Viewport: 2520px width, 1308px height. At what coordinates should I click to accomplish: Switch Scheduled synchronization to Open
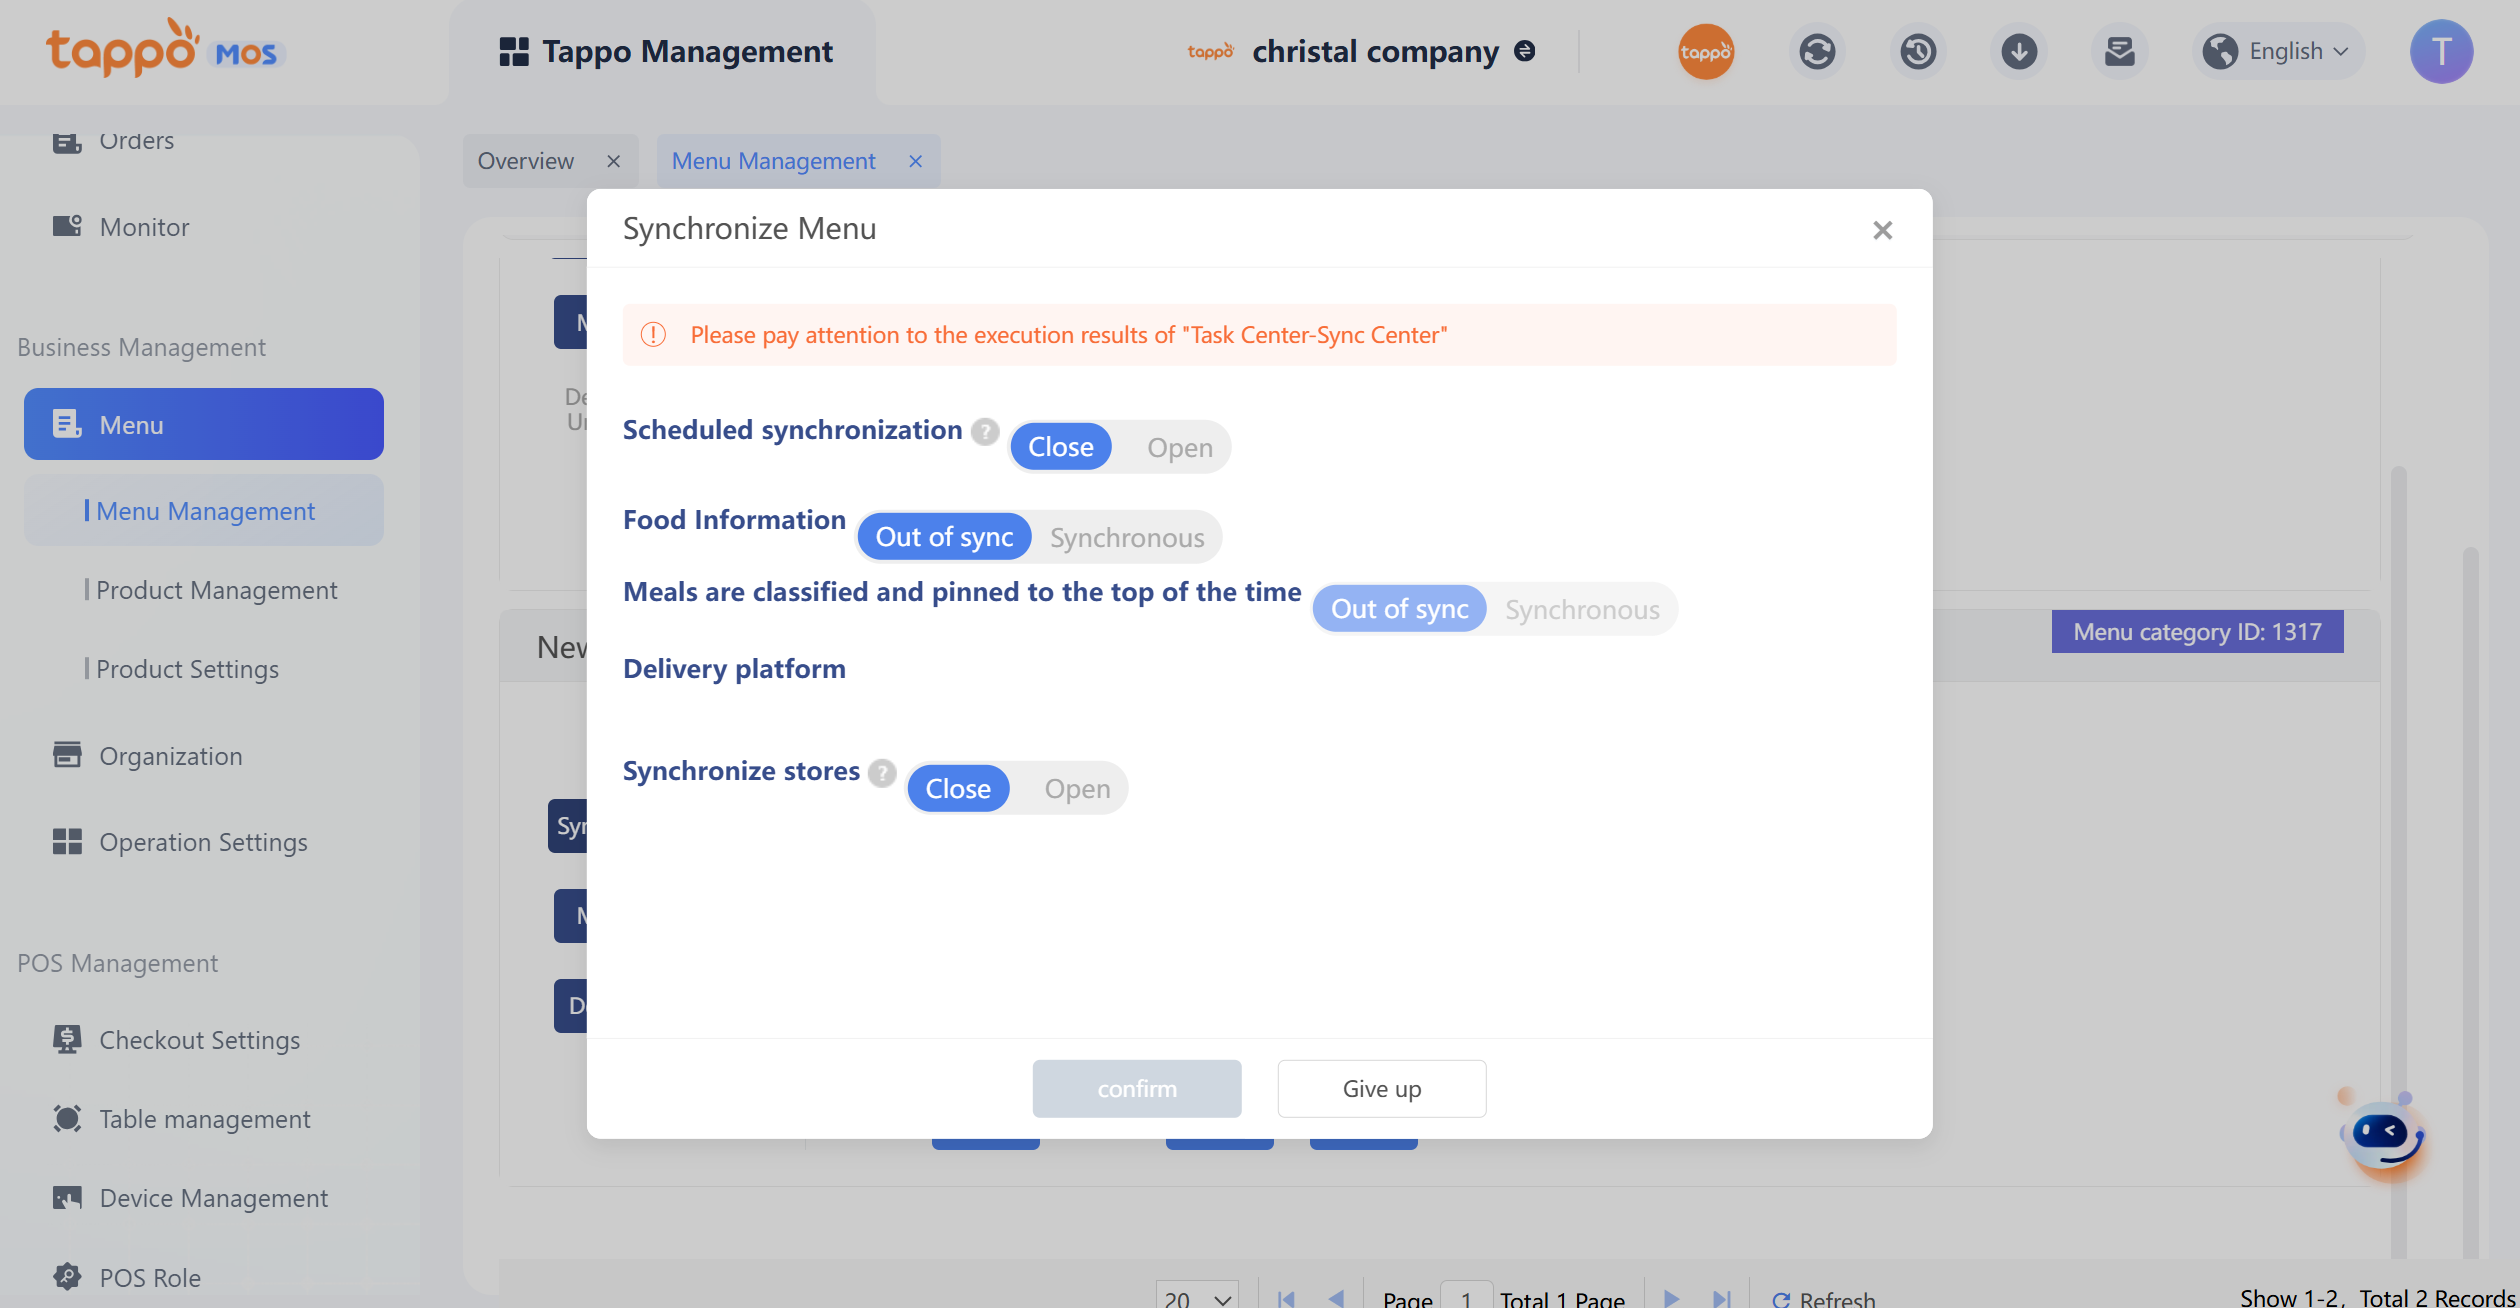[x=1179, y=448]
